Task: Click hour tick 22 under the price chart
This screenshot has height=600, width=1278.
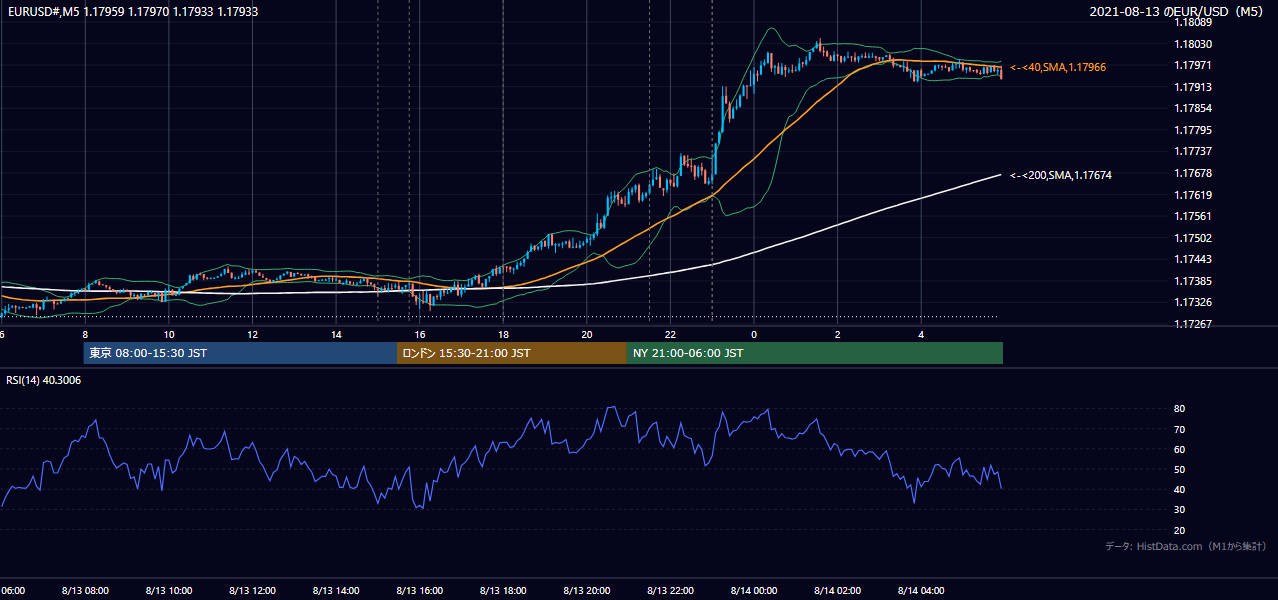Action: pos(670,334)
